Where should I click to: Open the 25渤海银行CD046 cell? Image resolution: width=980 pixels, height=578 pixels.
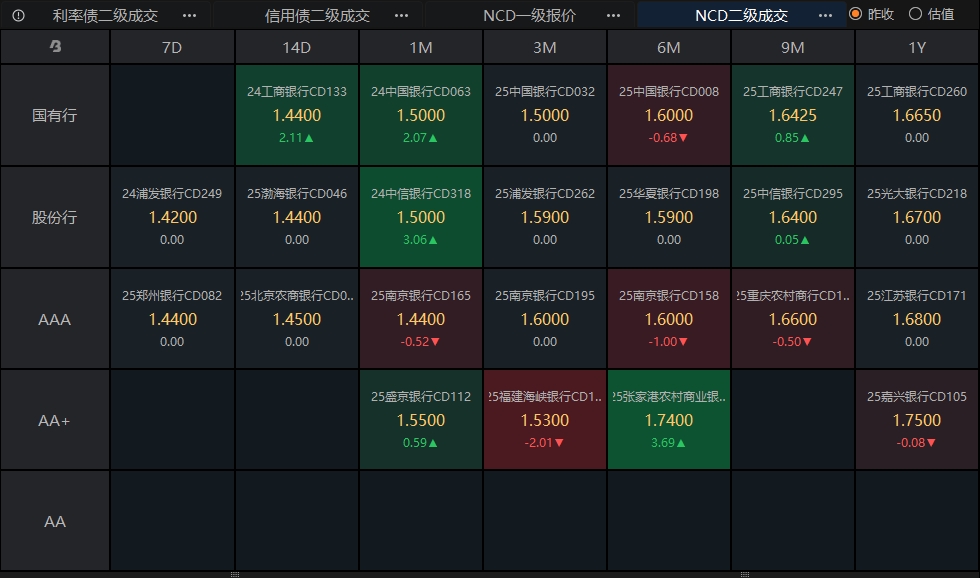coord(296,217)
